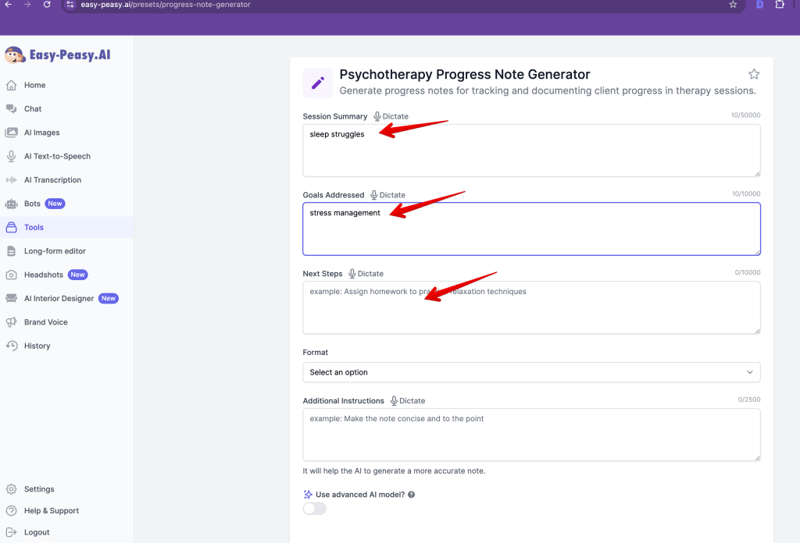Open AI Images from the sidebar
This screenshot has width=800, height=543.
(41, 132)
